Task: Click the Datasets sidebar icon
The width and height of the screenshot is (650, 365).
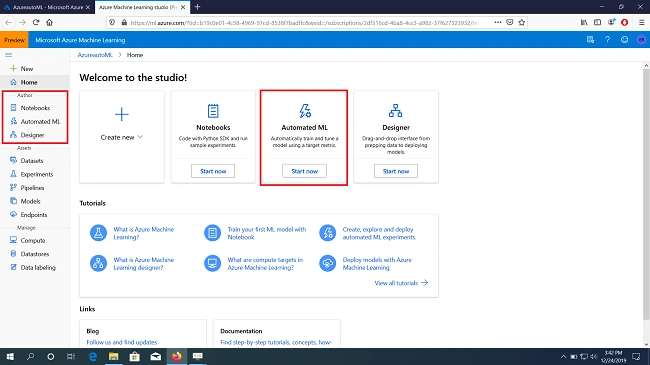Action: point(13,160)
